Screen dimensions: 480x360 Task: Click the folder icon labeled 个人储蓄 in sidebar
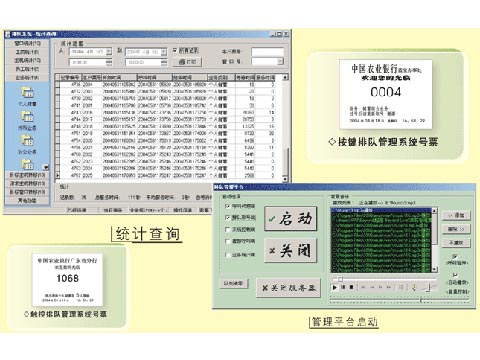pos(27,92)
